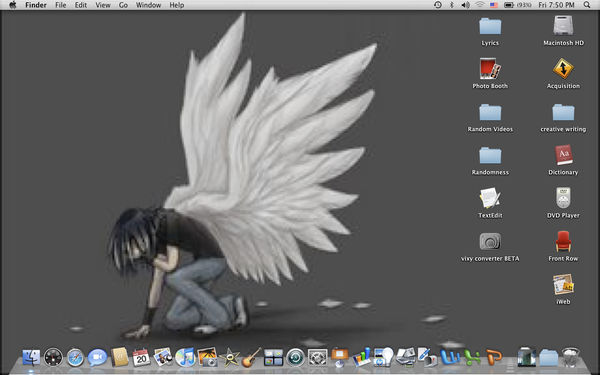The width and height of the screenshot is (600, 375).
Task: Launch iChat from the dock
Action: pyautogui.click(x=97, y=358)
